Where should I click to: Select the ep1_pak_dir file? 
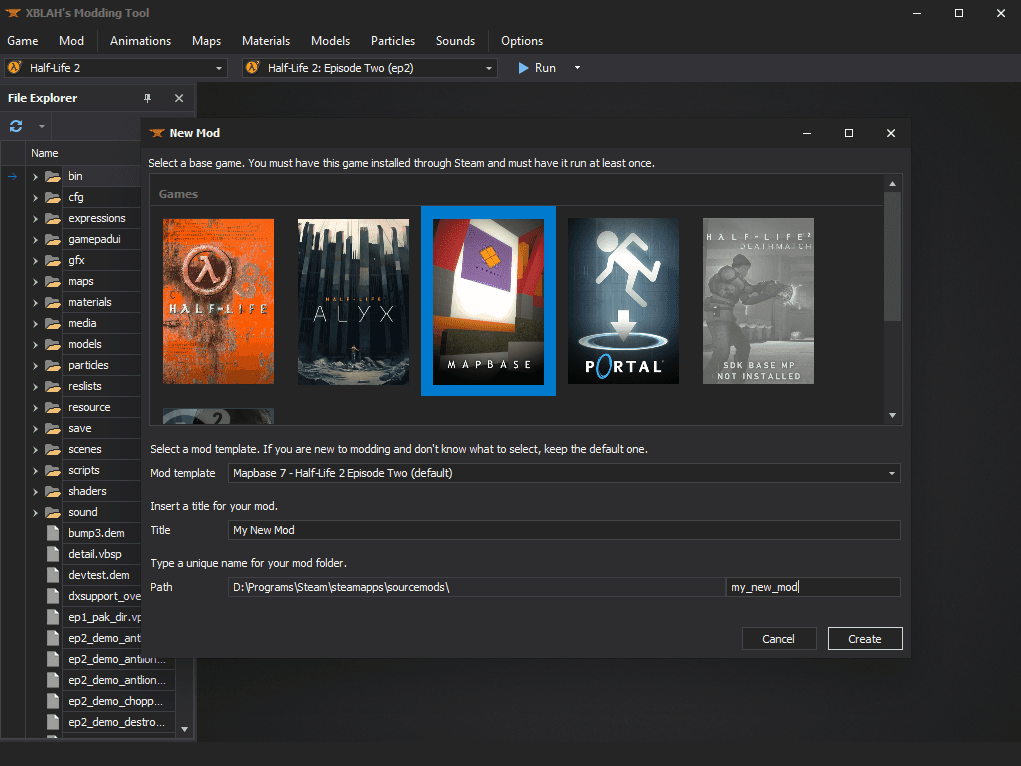102,617
